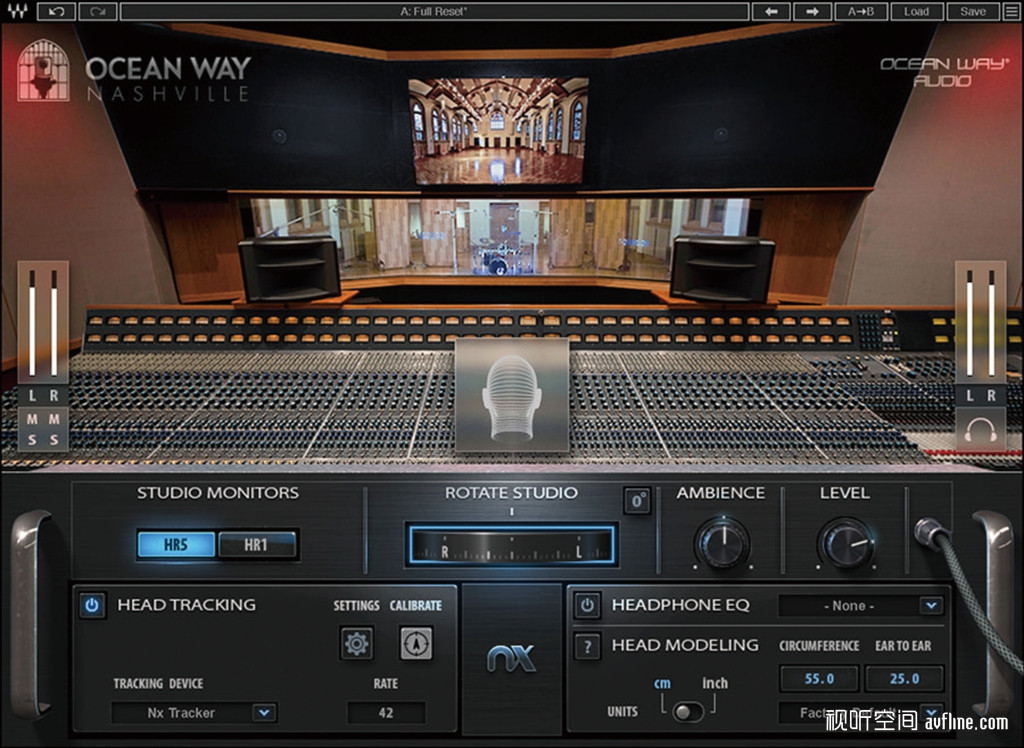The height and width of the screenshot is (748, 1024).
Task: Click the left S side button
Action: tap(32, 440)
